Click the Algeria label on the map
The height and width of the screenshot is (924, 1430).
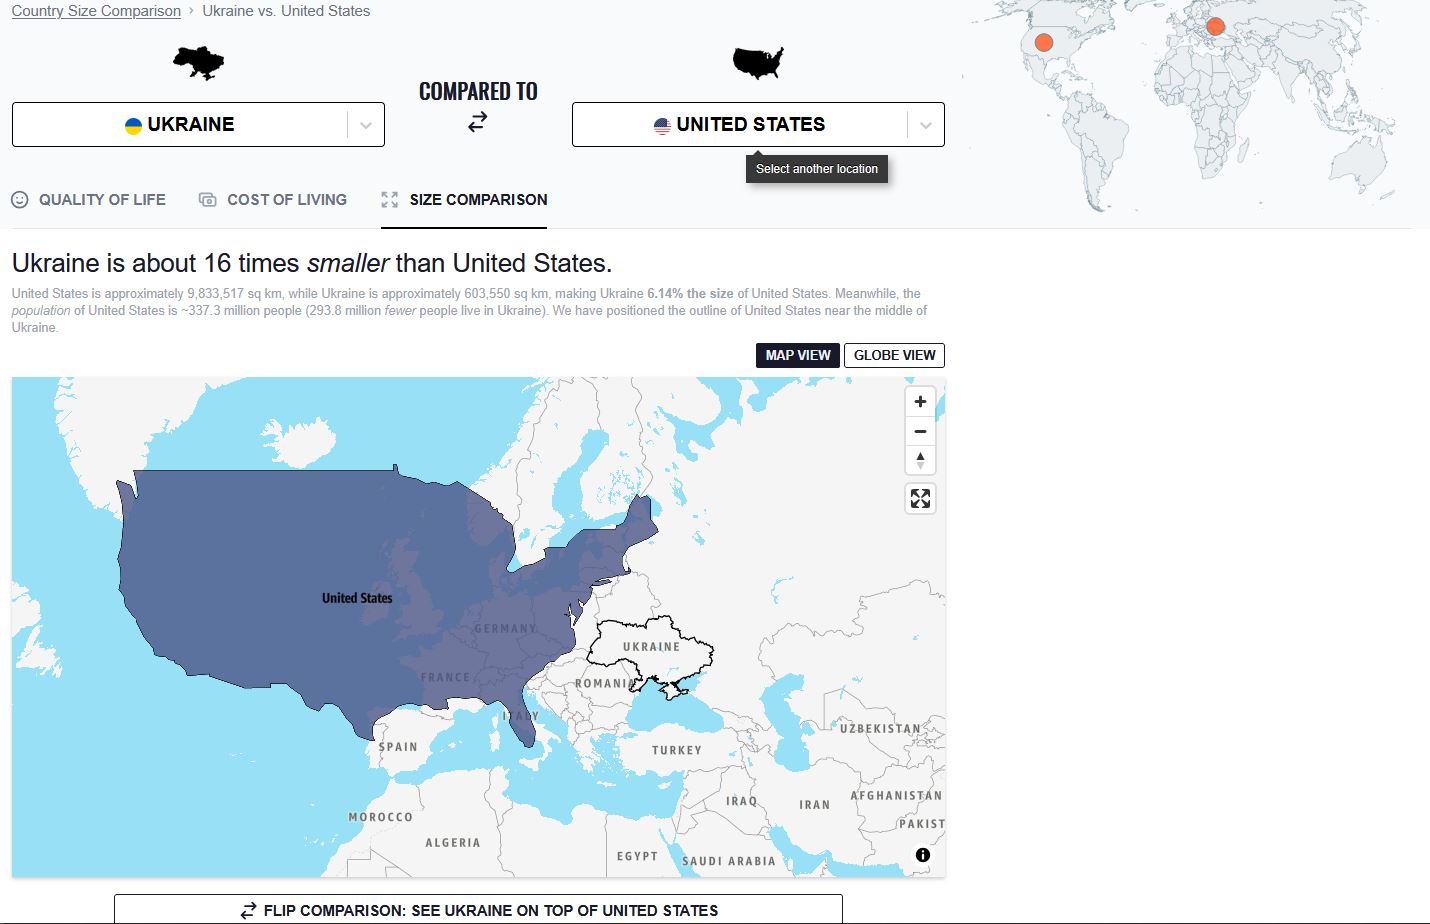453,843
